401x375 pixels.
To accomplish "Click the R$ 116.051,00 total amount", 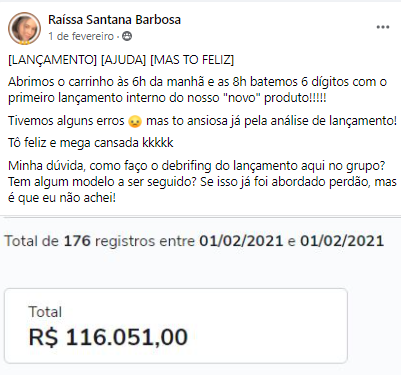I will point(108,337).
